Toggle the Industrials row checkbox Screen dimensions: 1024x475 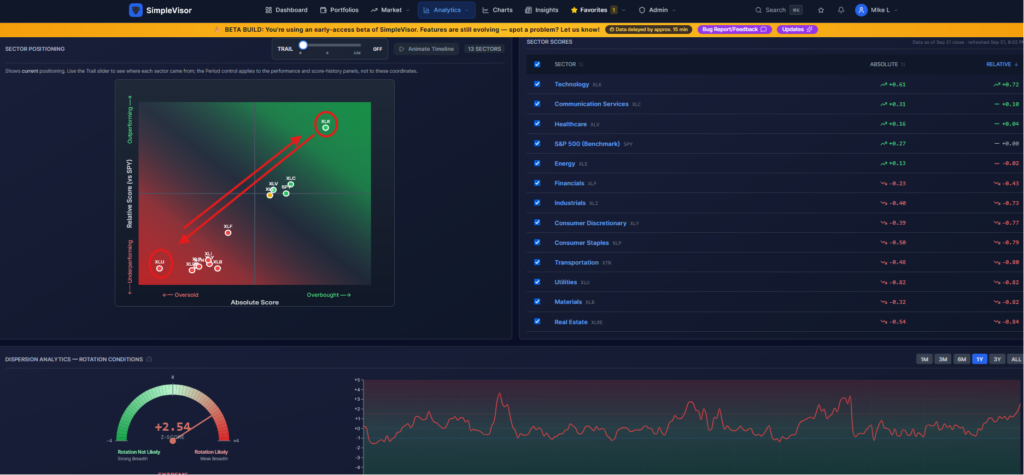click(x=537, y=203)
